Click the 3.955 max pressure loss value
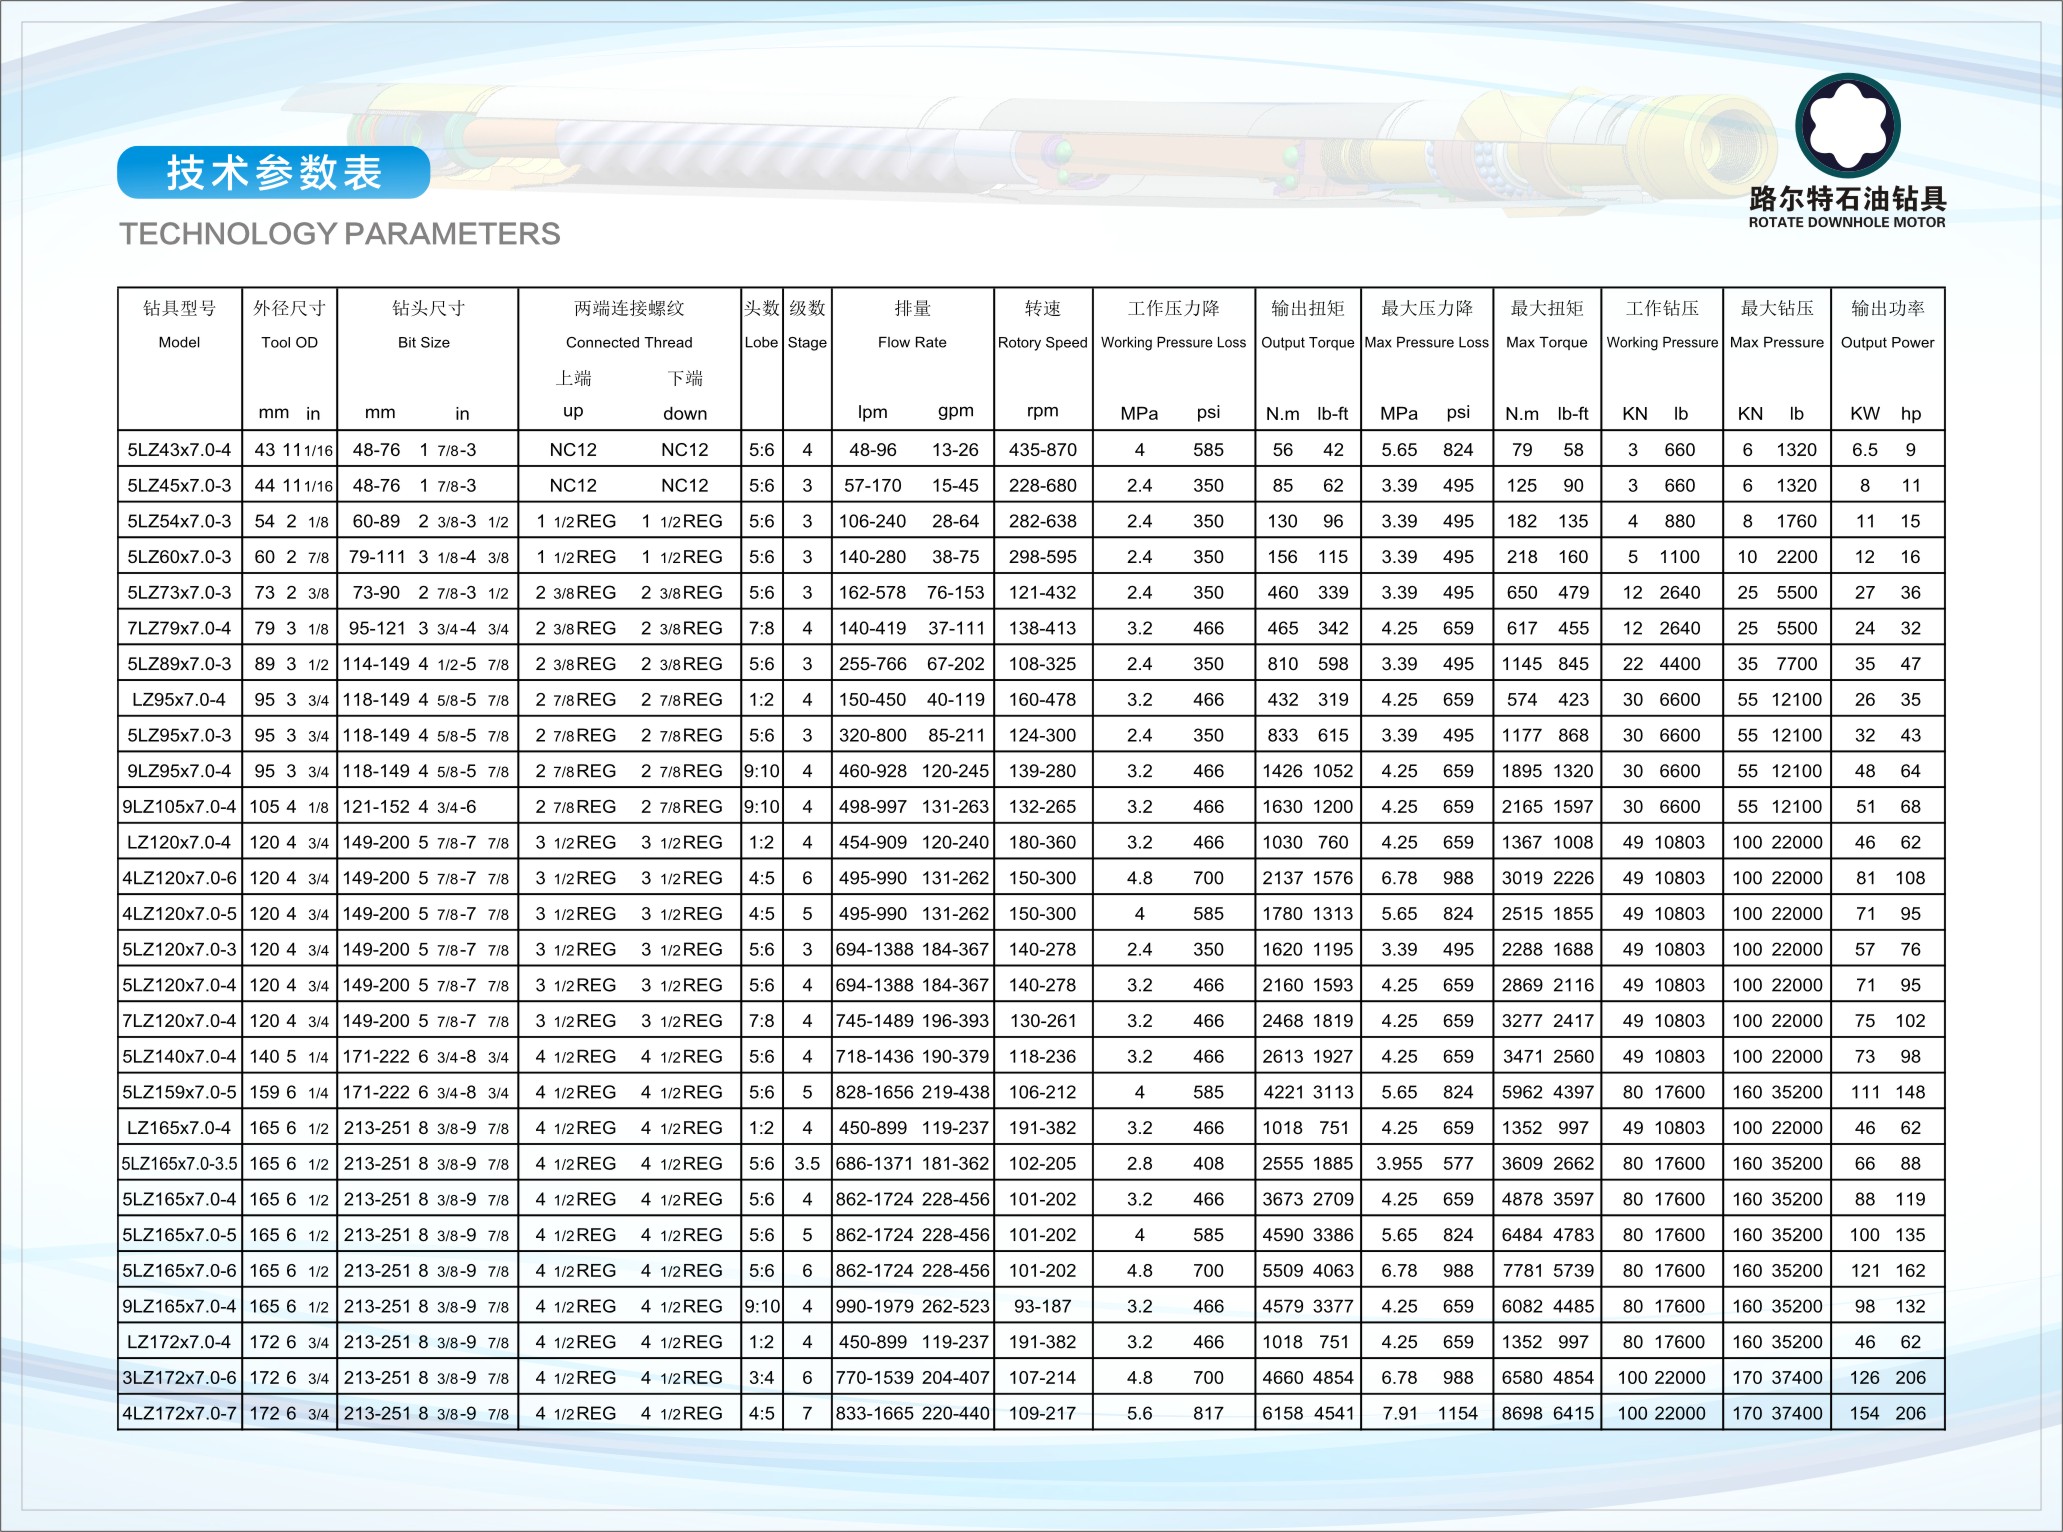Viewport: 2063px width, 1532px height. pos(1400,1164)
